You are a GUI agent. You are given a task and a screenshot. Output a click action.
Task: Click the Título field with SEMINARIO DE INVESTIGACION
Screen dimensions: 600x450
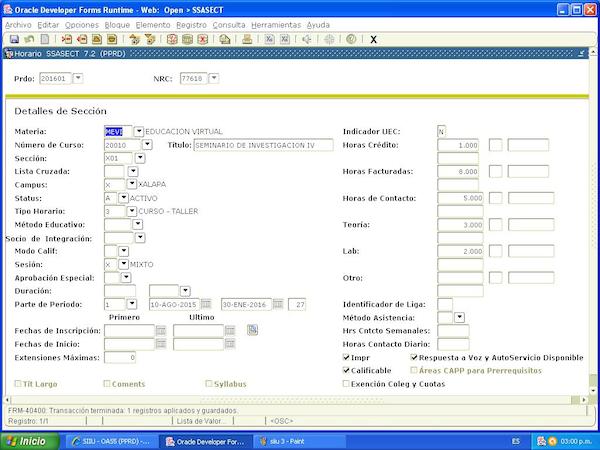pyautogui.click(x=263, y=145)
